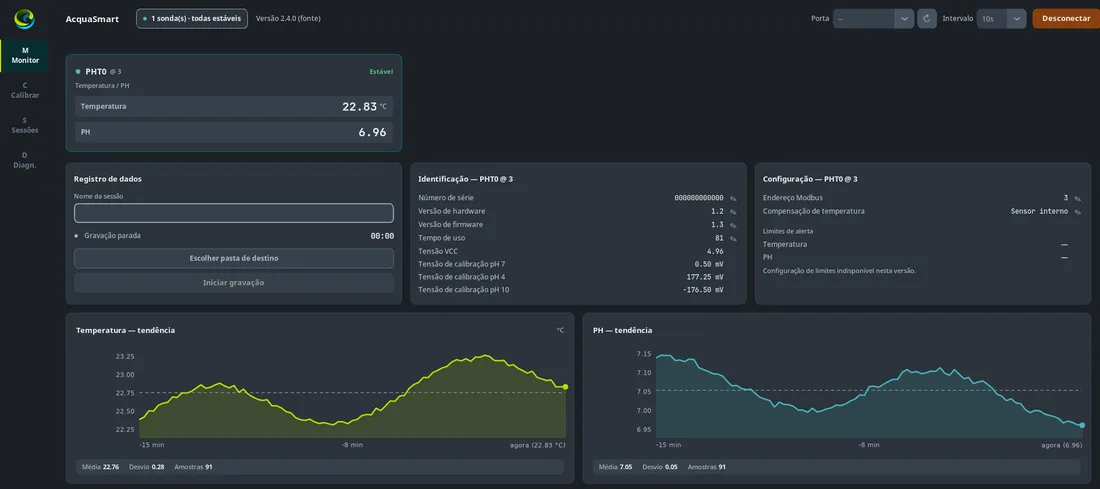This screenshot has height=489, width=1100.
Task: Click the Desconectar button
Action: [1066, 19]
